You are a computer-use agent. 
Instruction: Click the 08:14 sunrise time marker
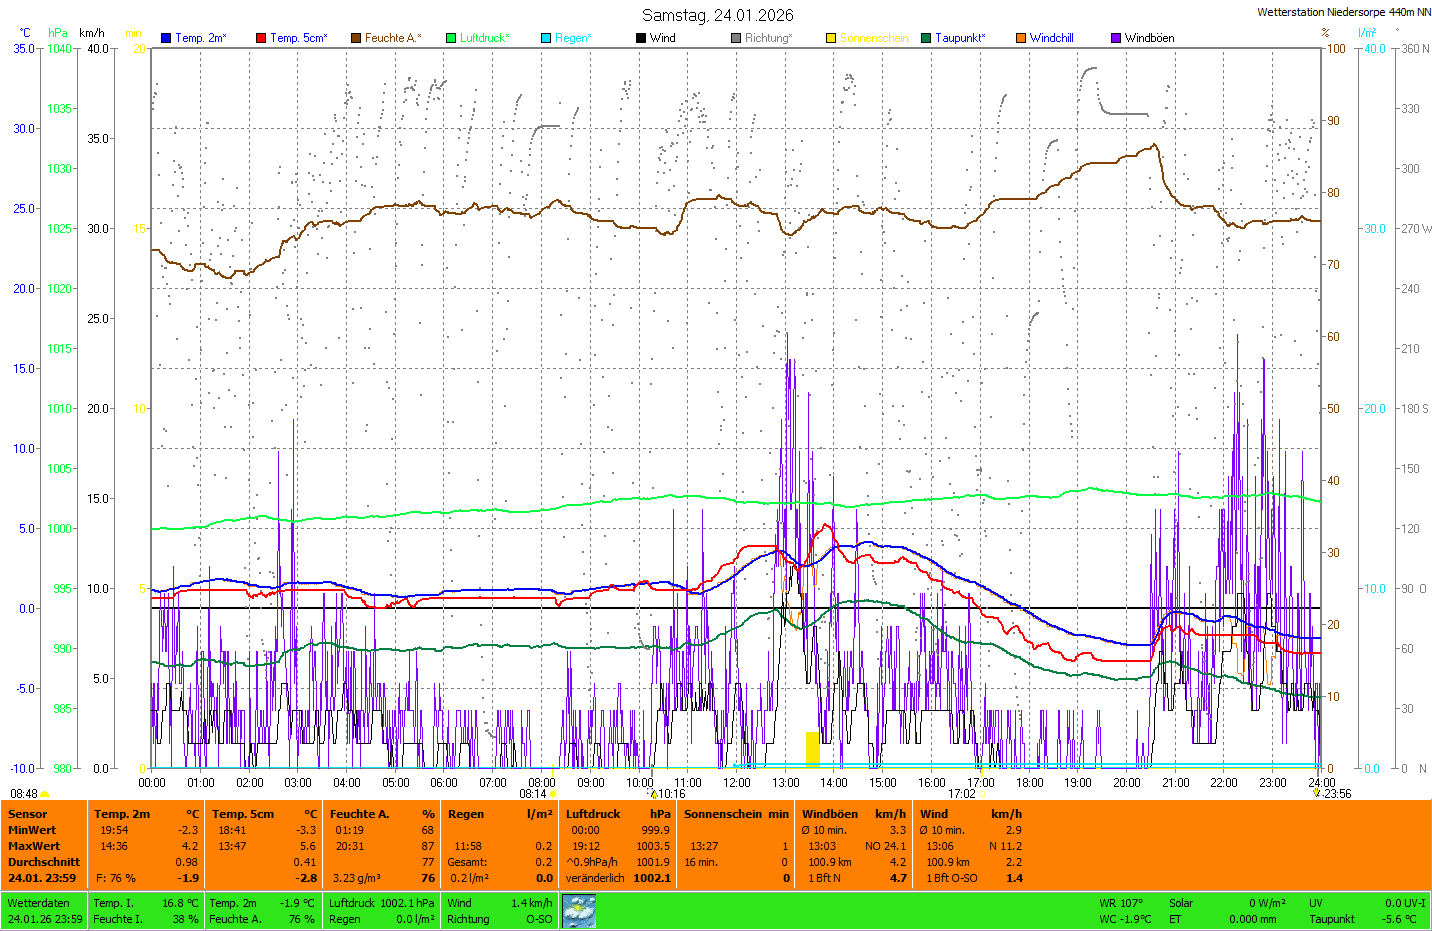[533, 794]
